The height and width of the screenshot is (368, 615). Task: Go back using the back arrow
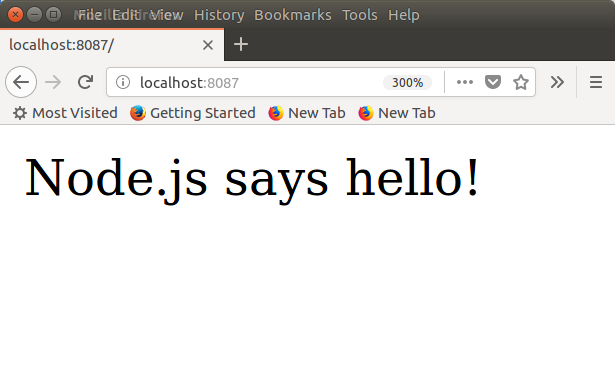click(x=21, y=82)
